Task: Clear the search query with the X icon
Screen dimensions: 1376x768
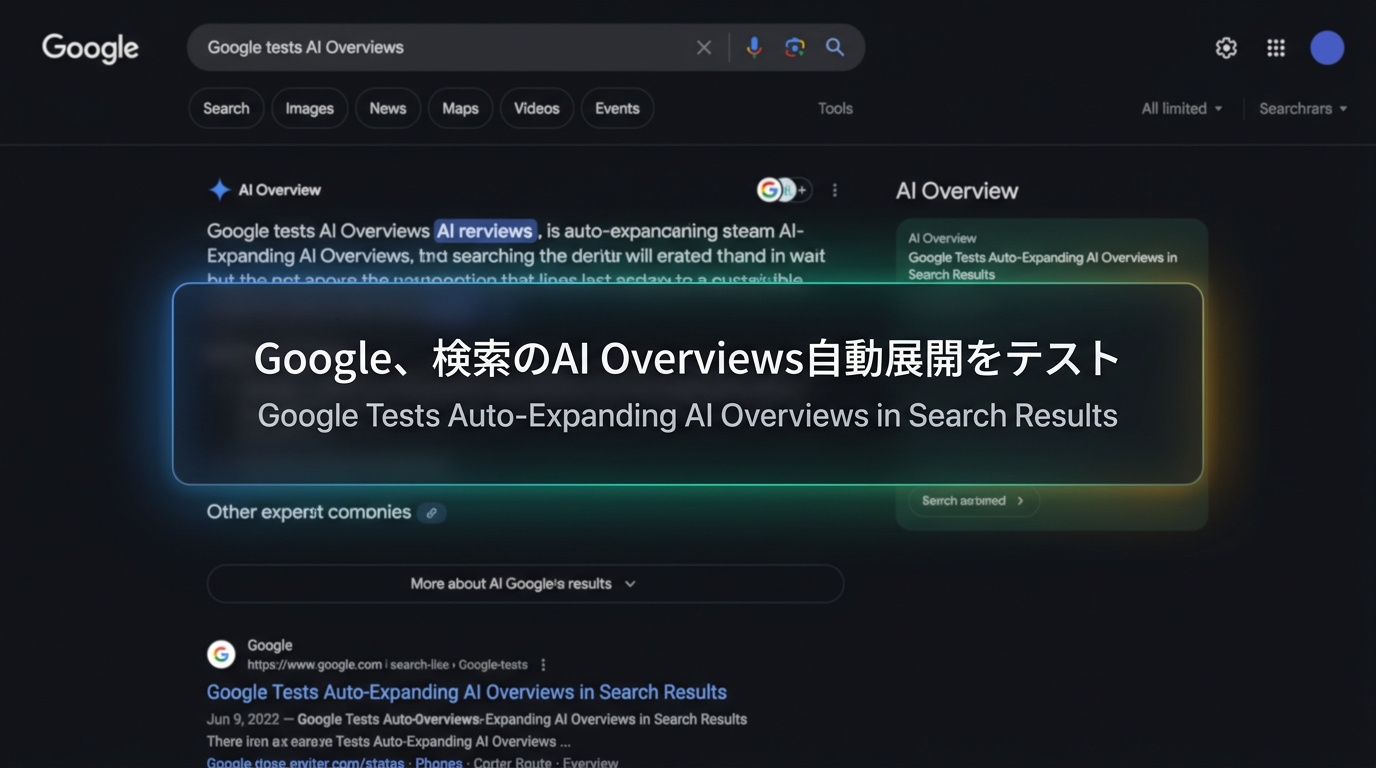Action: pyautogui.click(x=704, y=47)
